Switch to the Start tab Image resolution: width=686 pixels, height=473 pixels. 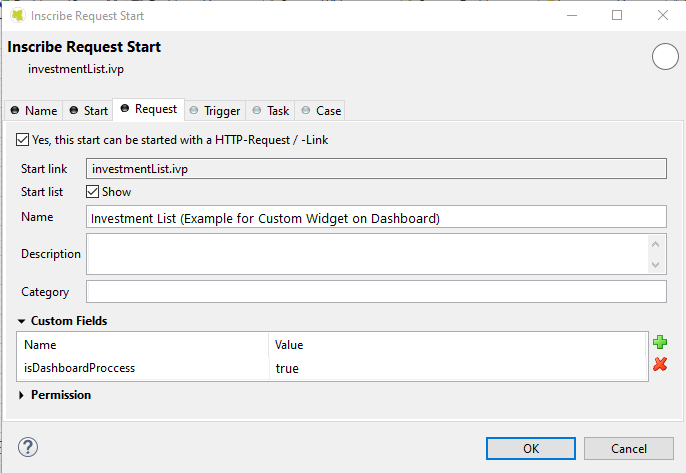[x=89, y=110]
